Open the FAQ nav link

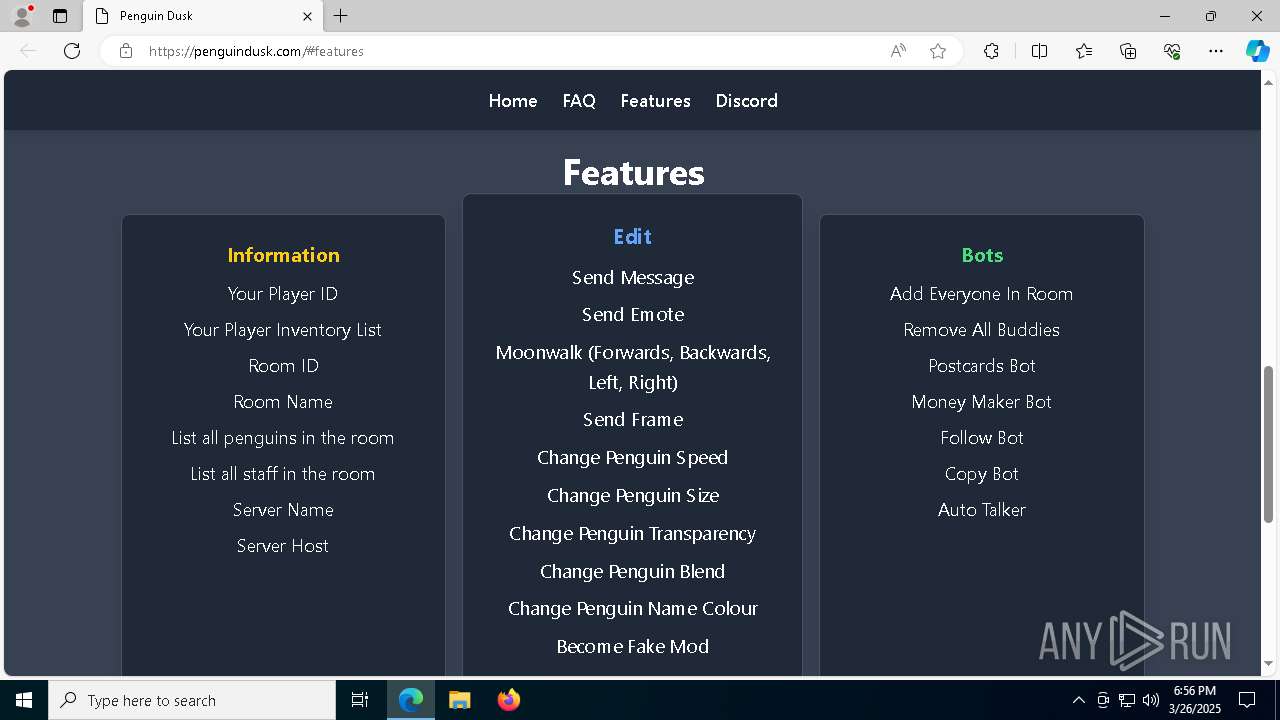pyautogui.click(x=579, y=101)
